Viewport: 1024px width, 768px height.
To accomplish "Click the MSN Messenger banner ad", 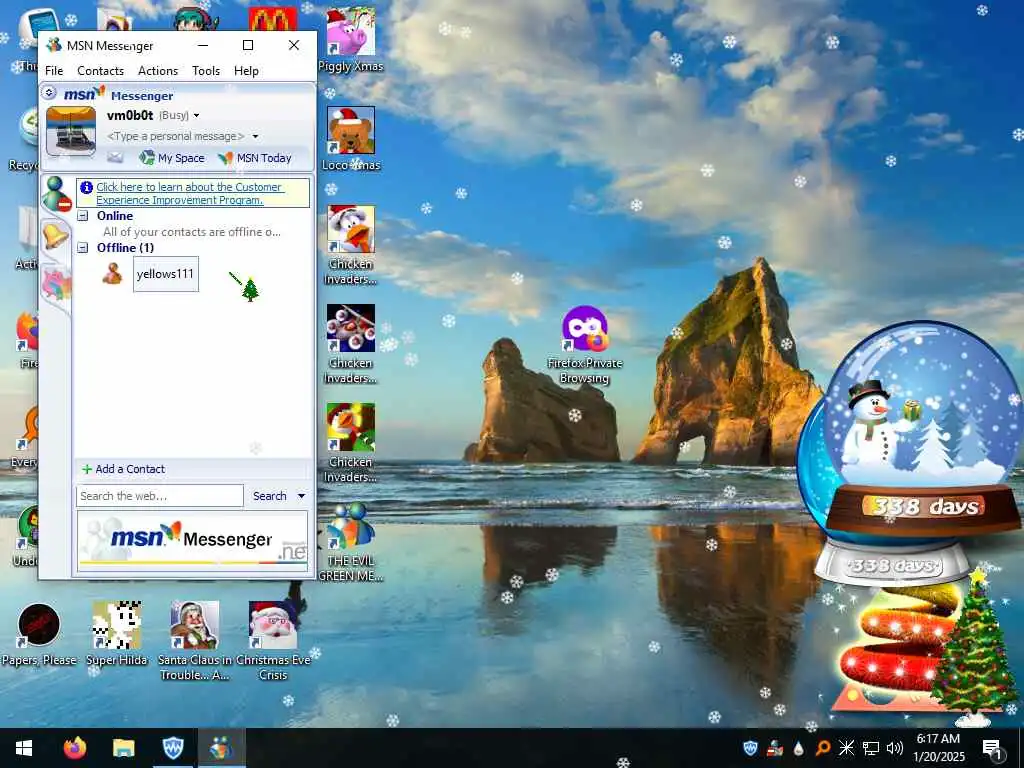I will pos(192,541).
